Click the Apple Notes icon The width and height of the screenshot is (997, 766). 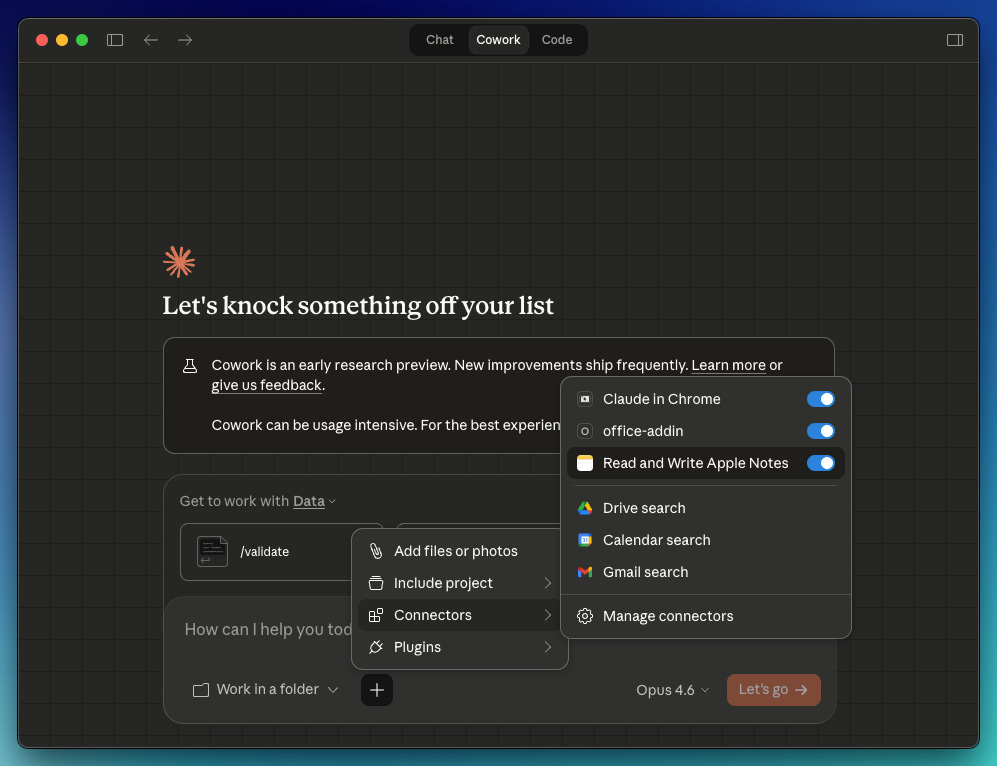click(584, 463)
